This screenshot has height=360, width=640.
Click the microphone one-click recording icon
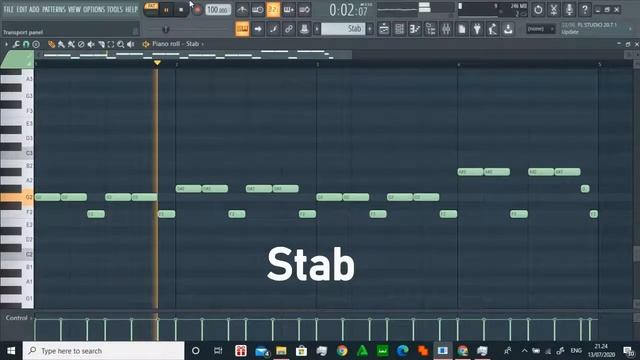click(x=569, y=10)
